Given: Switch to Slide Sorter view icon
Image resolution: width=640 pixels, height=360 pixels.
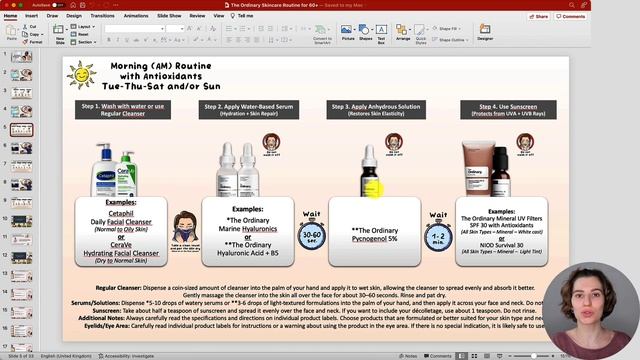Looking at the screenshot, I should 474,356.
